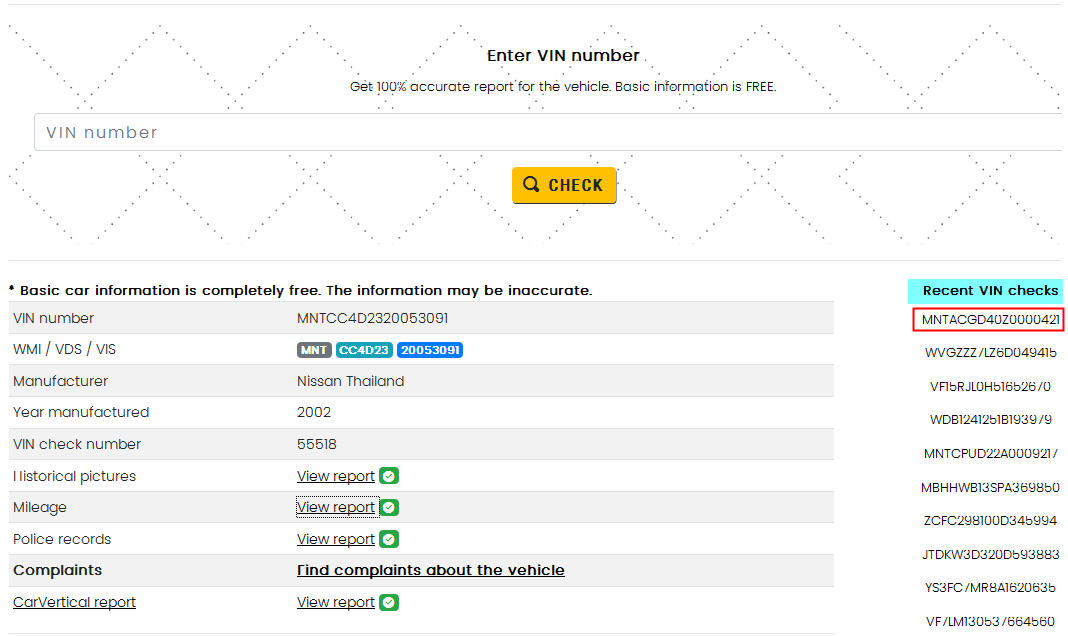This screenshot has height=636, width=1068.
Task: Click green checkmark icon in Mileage row
Action: (x=389, y=507)
